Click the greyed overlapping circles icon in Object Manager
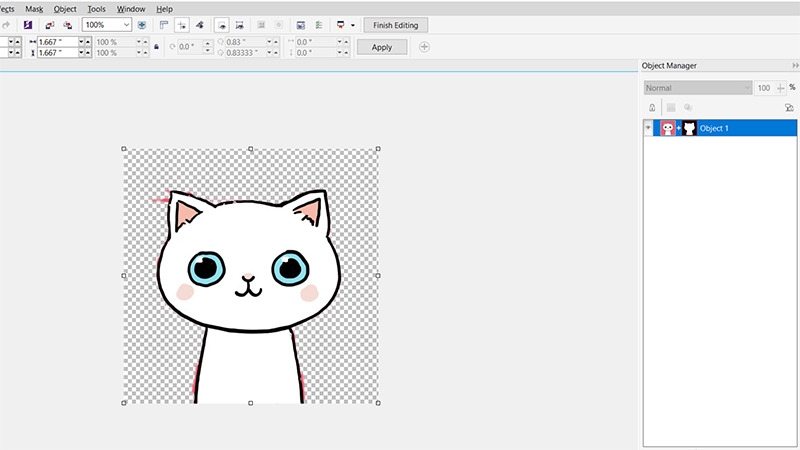 point(688,107)
